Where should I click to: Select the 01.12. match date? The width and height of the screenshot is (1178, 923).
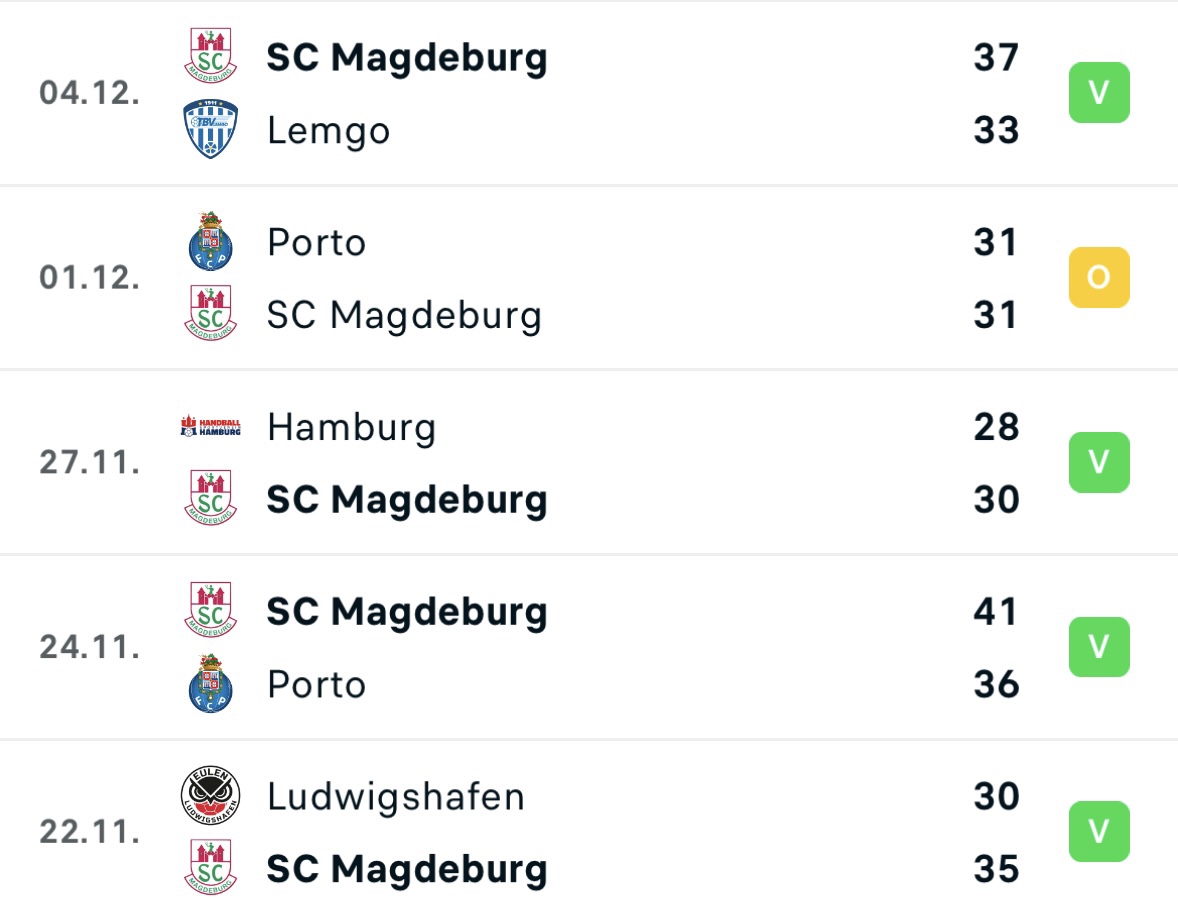(90, 277)
